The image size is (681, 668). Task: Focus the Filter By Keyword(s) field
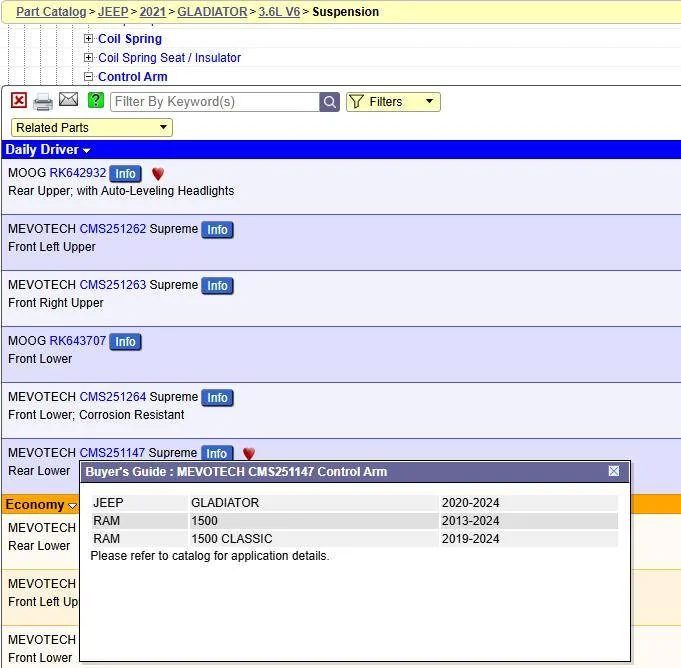[x=215, y=102]
